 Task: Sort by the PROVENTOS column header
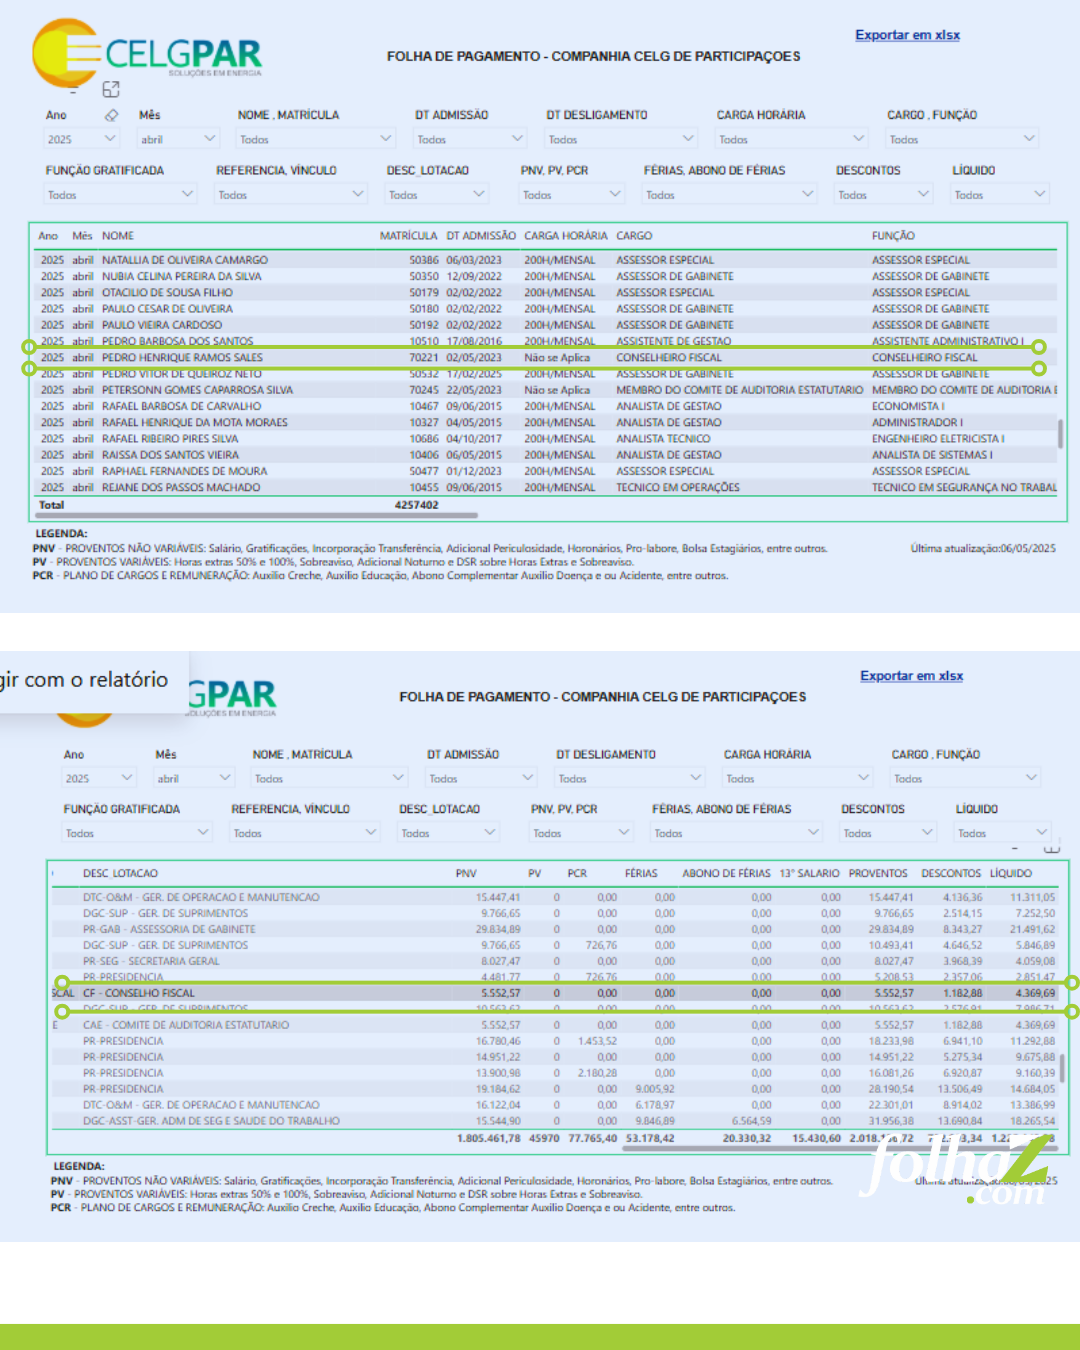point(877,874)
